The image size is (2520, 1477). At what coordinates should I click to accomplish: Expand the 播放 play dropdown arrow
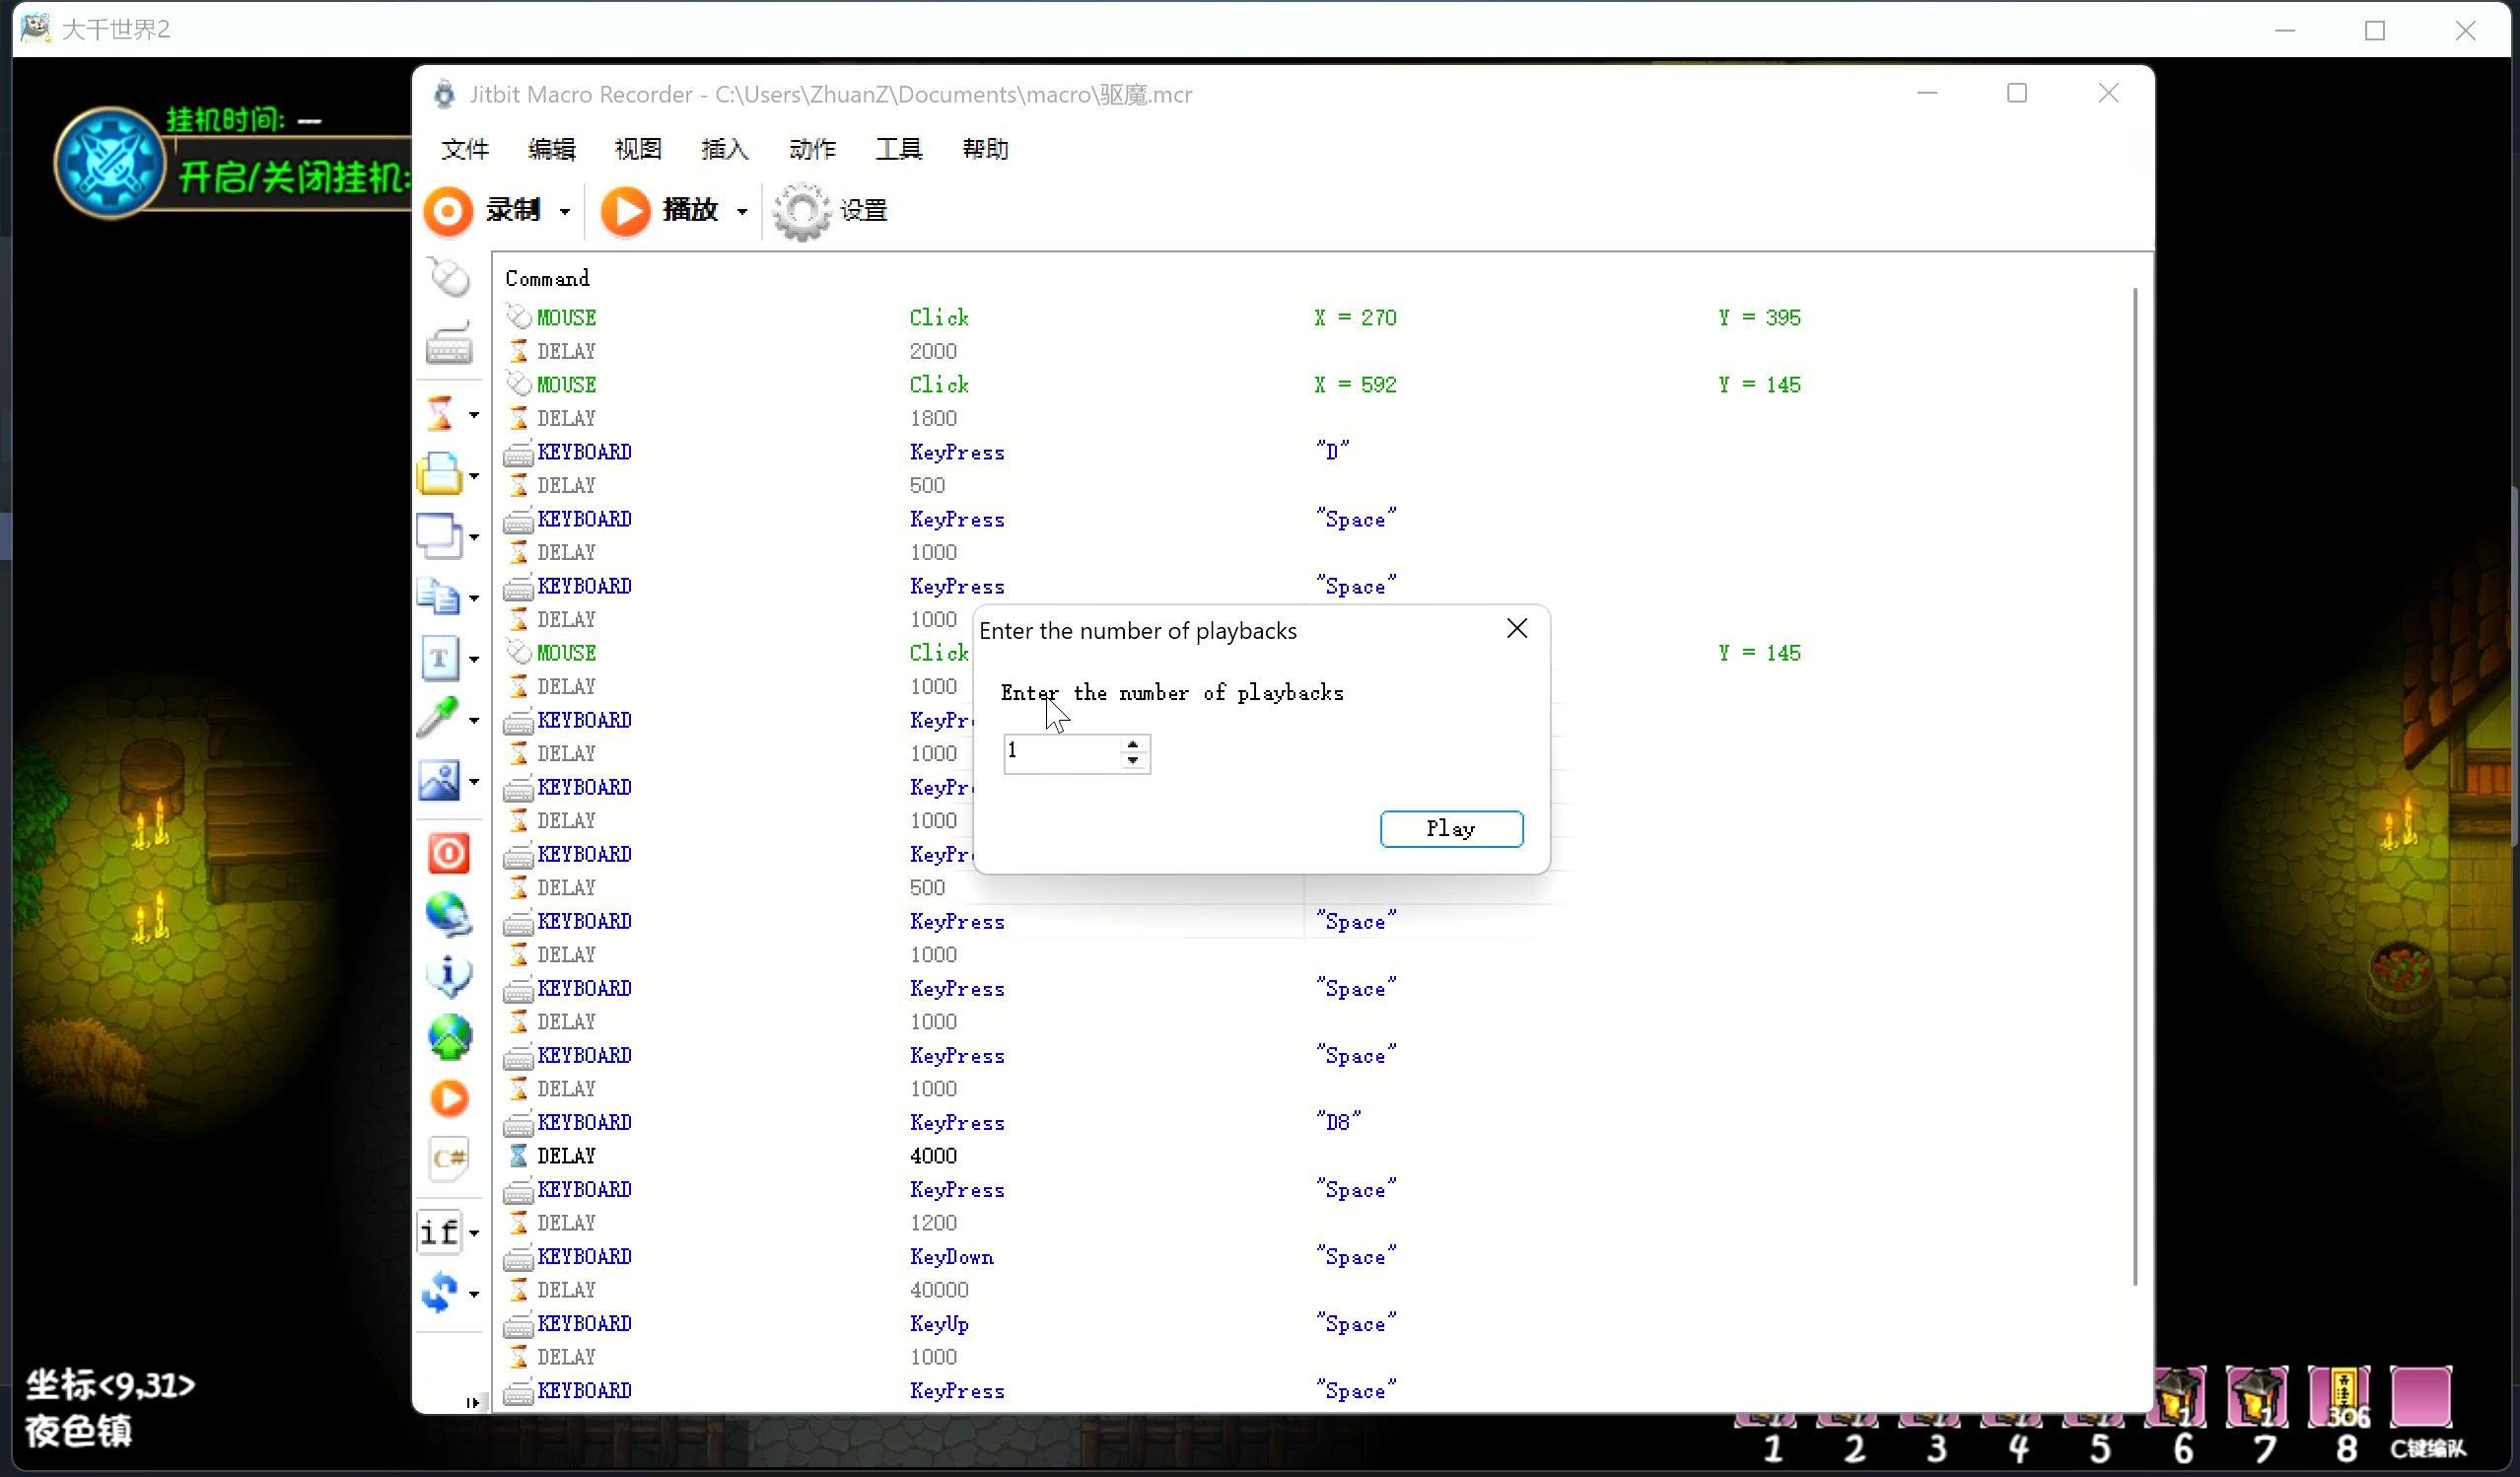click(742, 211)
